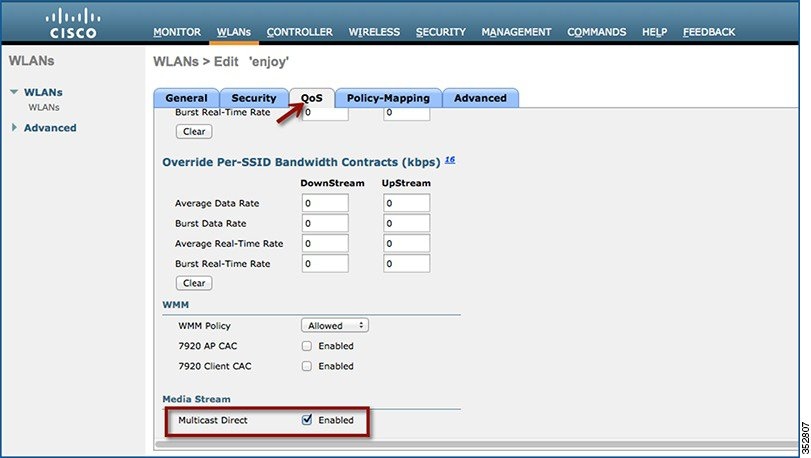The height and width of the screenshot is (458, 811).
Task: Open footnote 16 link
Action: click(x=450, y=160)
